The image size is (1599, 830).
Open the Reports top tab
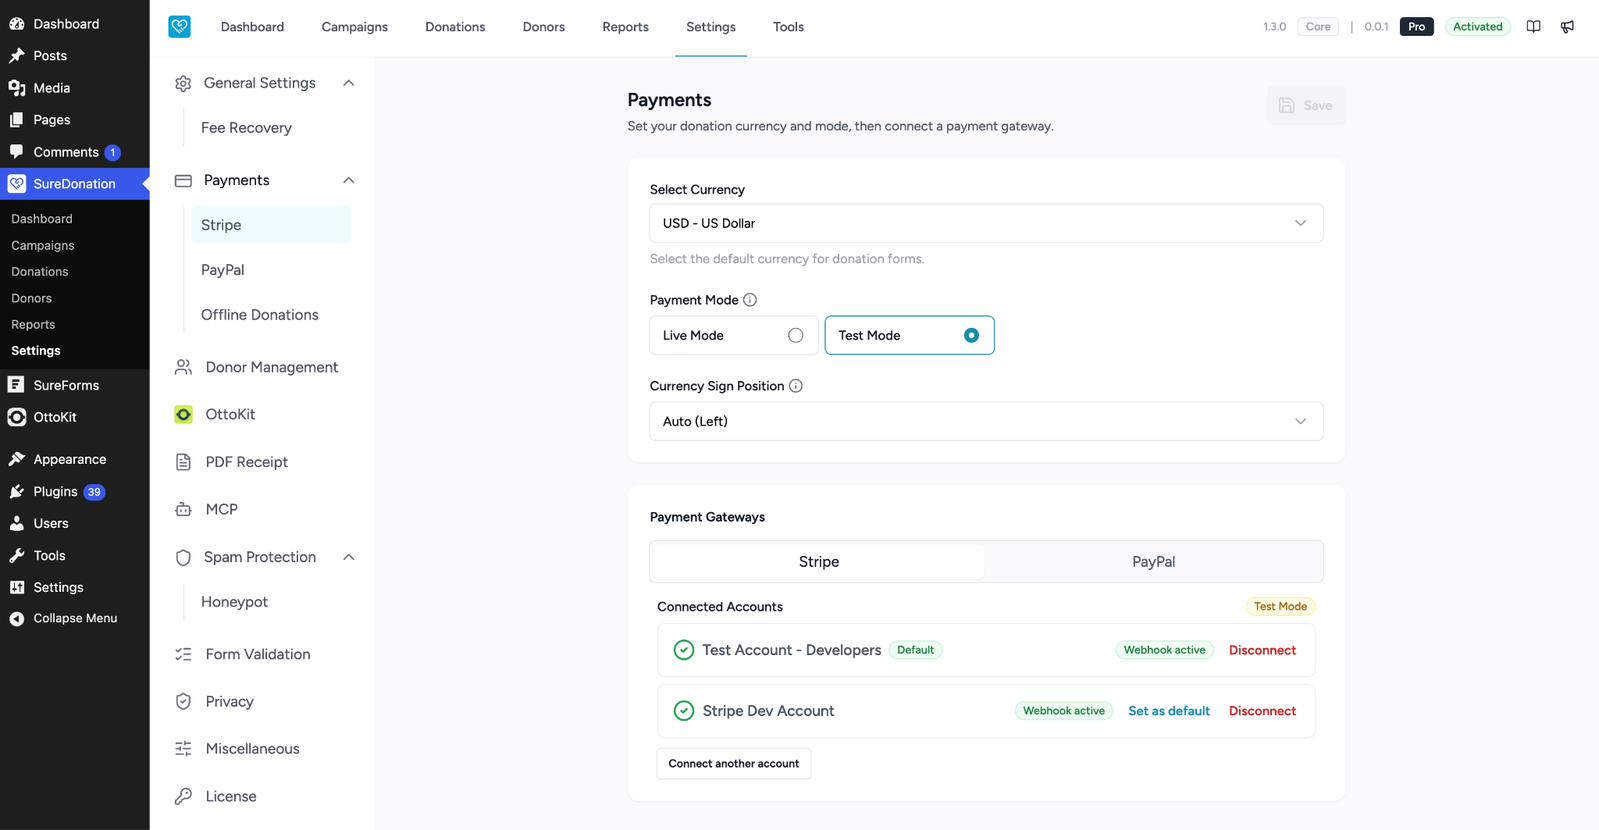625,27
